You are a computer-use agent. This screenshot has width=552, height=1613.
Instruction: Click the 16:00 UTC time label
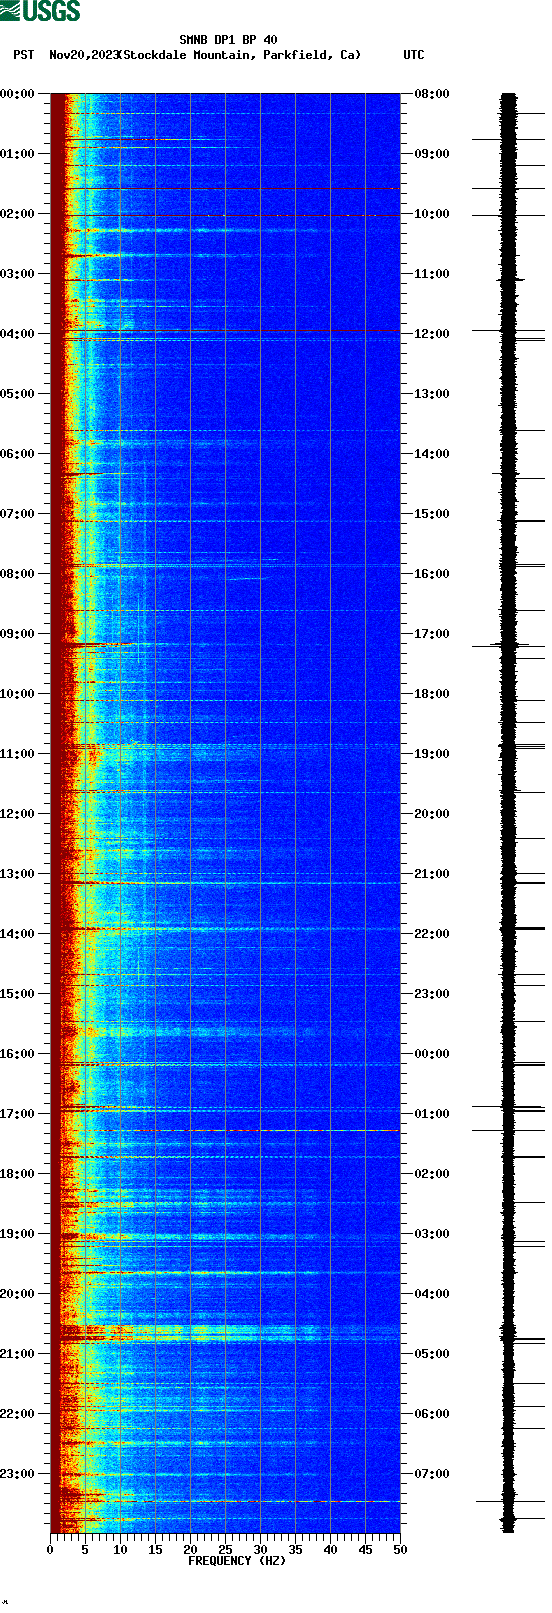click(431, 574)
